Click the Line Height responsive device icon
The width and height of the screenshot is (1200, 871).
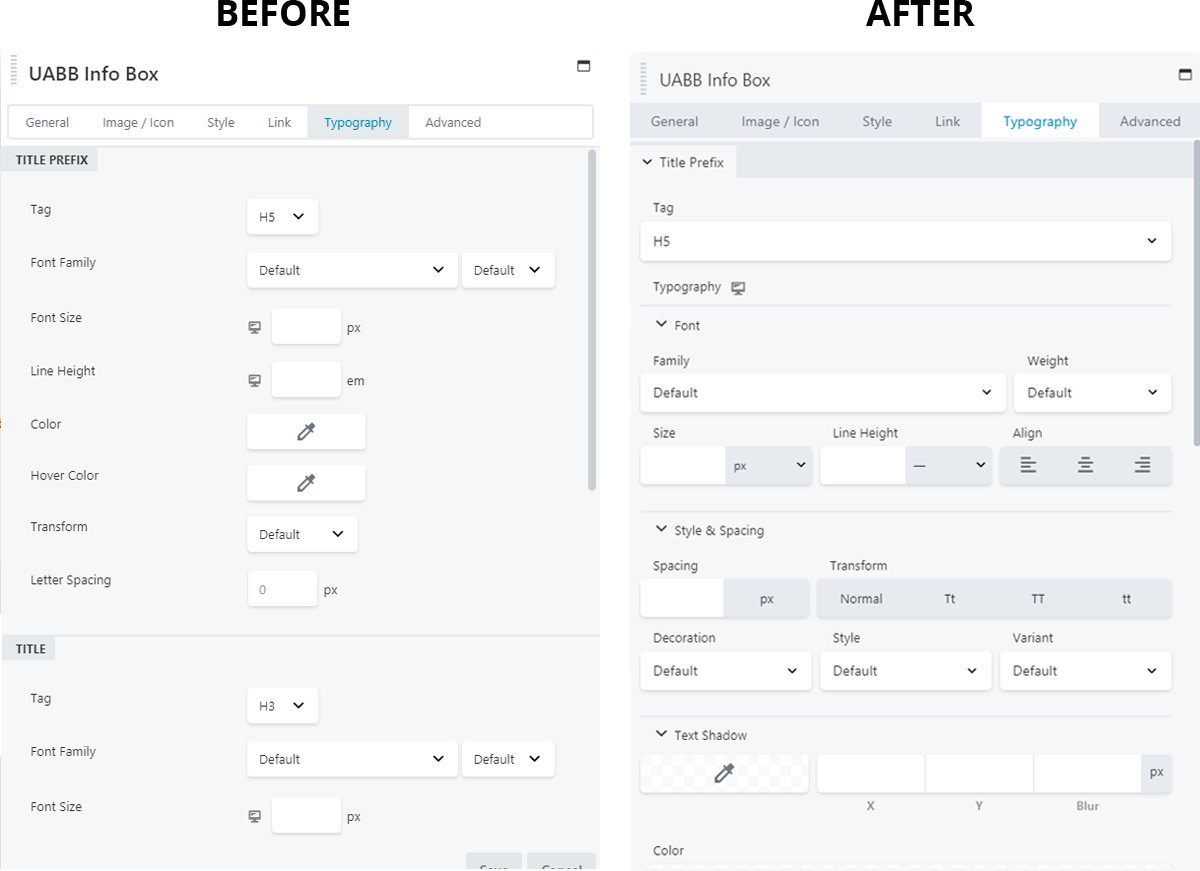[x=255, y=380]
